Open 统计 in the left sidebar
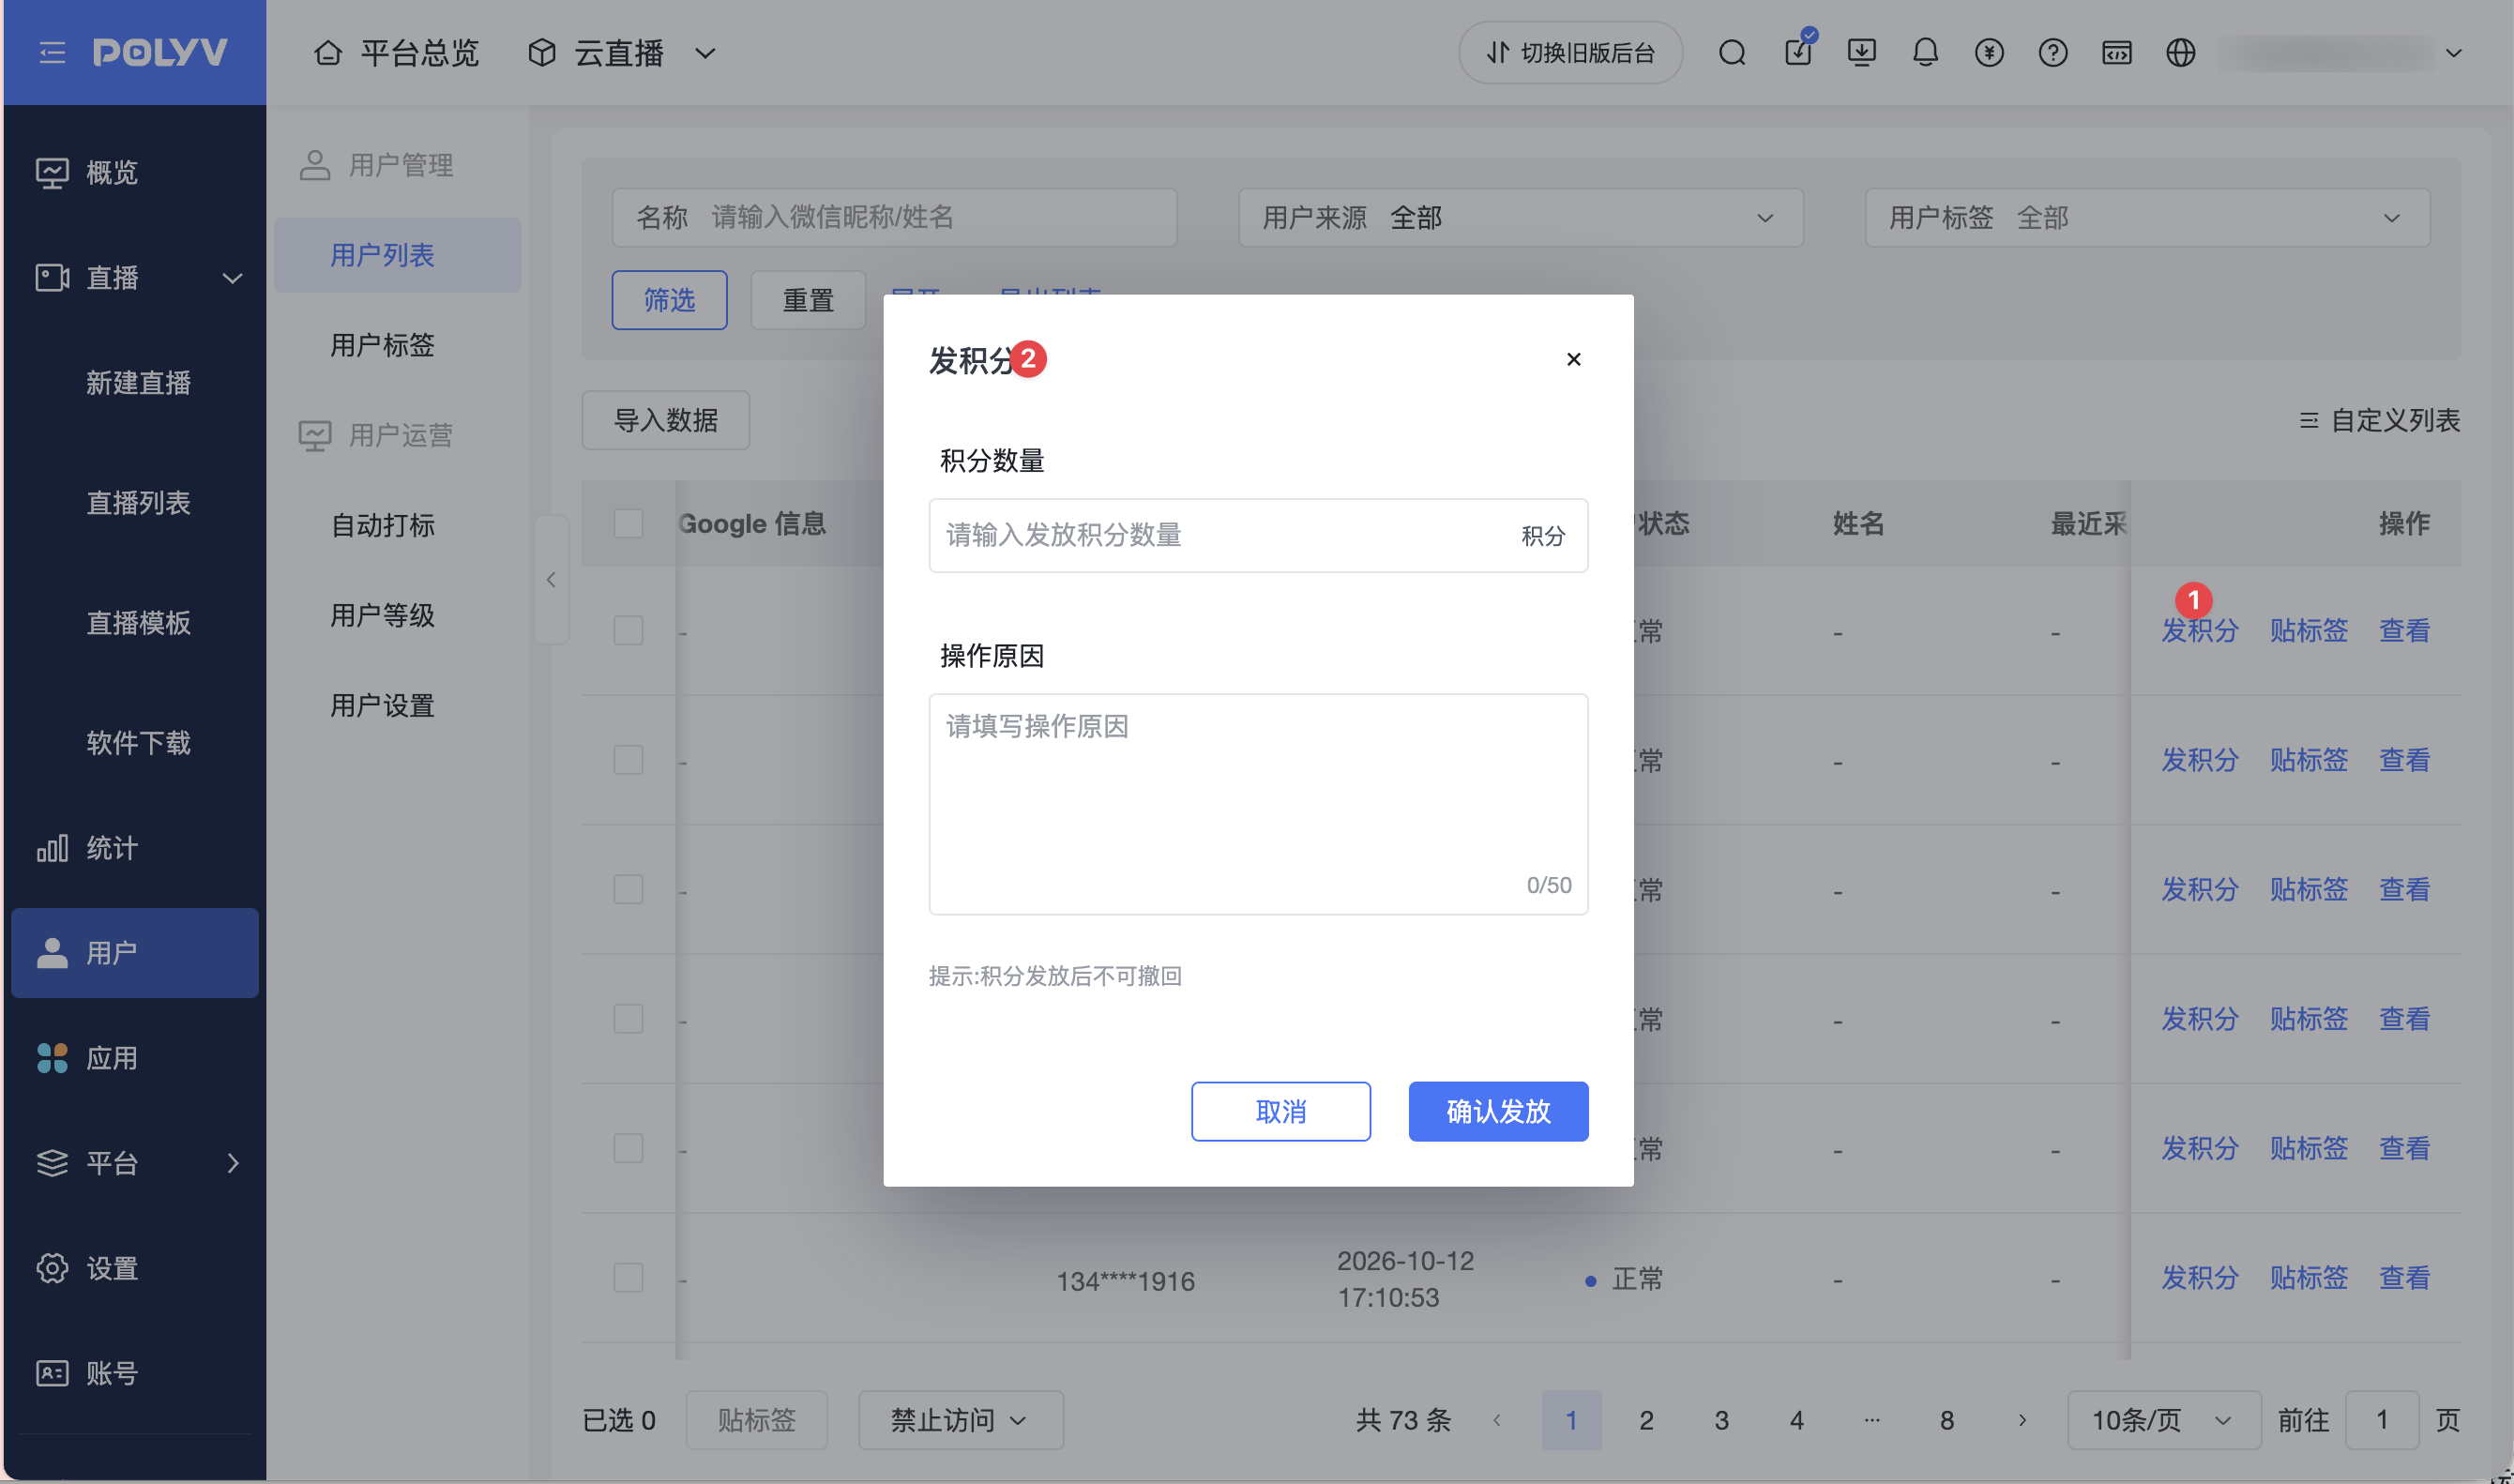The image size is (2514, 1484). tap(135, 848)
